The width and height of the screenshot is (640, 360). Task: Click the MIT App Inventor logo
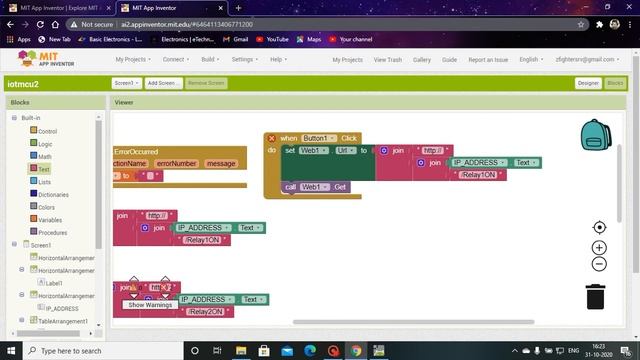point(46,59)
